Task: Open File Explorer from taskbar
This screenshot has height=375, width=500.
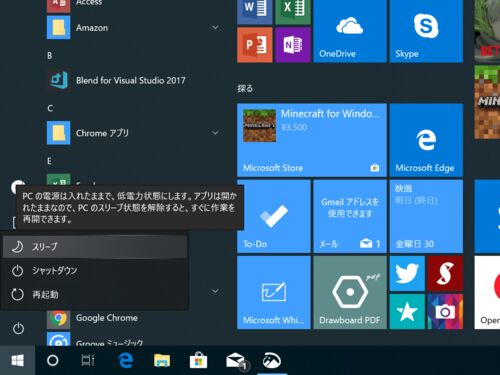Action: tap(162, 360)
